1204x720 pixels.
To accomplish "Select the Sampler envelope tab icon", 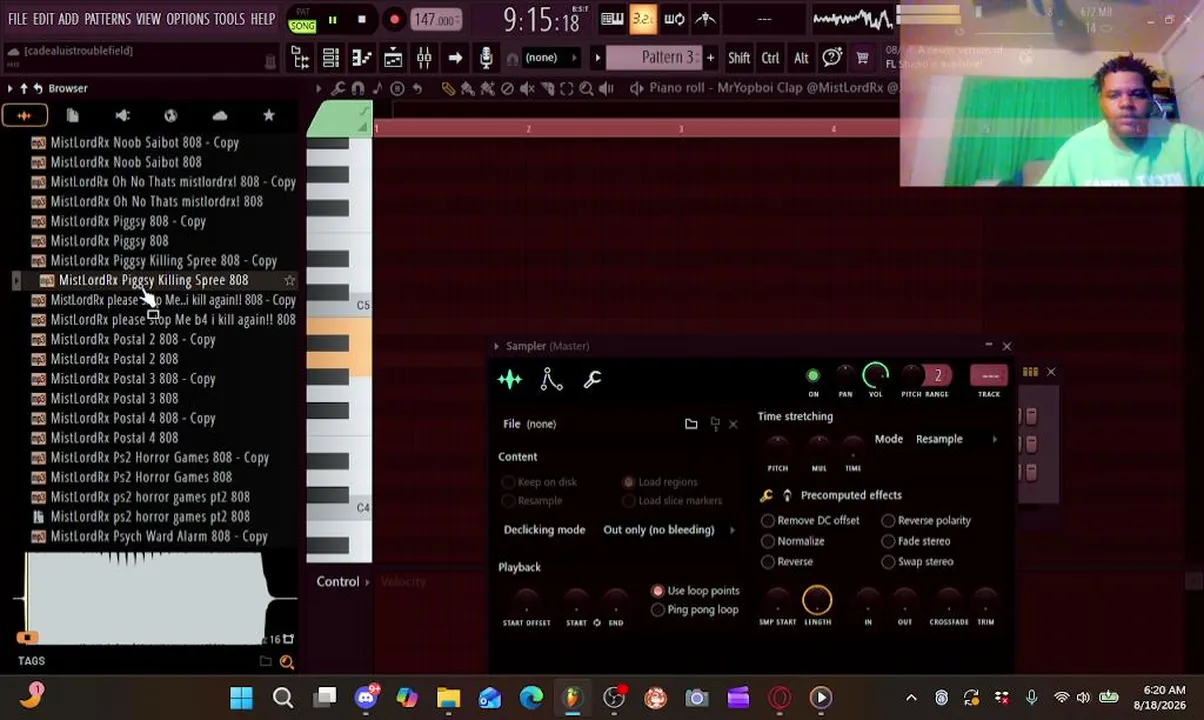I will pyautogui.click(x=551, y=379).
